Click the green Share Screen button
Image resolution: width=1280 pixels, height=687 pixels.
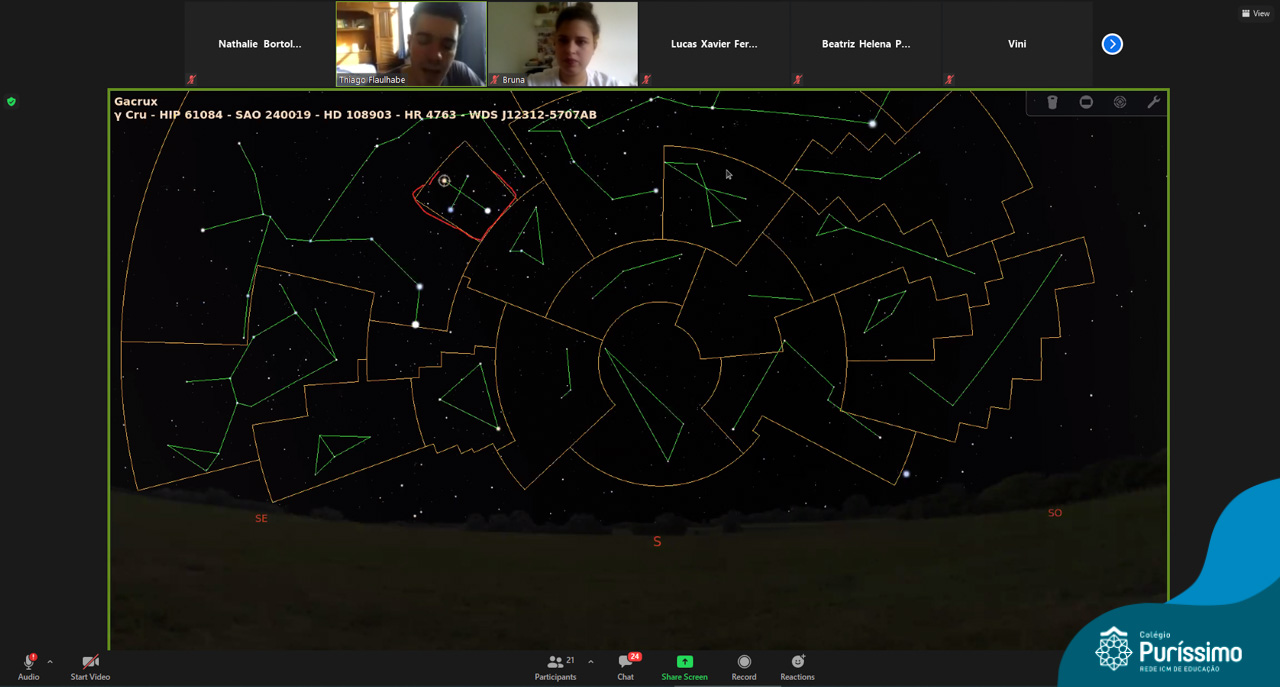tap(684, 666)
